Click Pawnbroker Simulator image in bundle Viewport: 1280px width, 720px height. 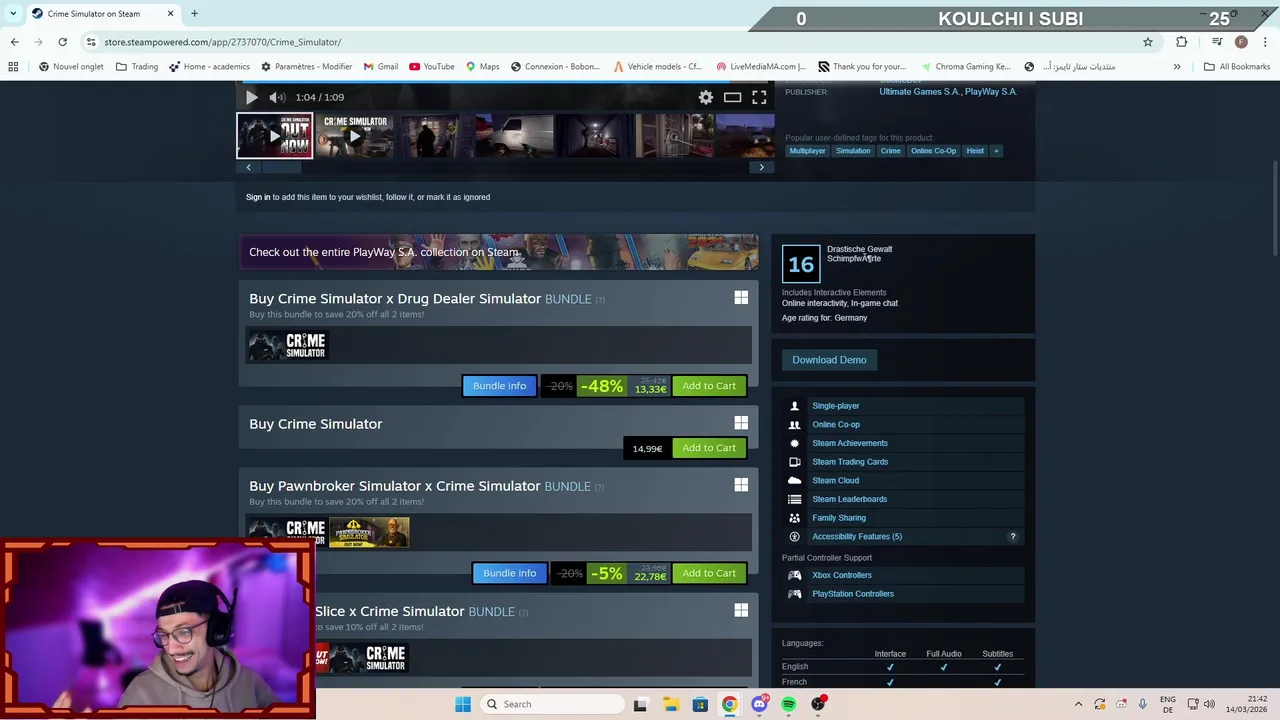click(369, 532)
